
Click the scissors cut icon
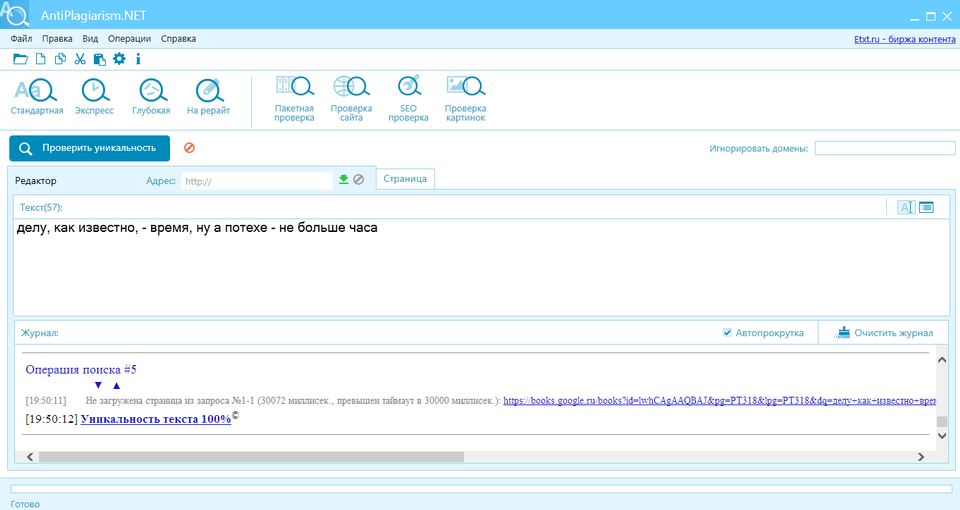point(80,59)
